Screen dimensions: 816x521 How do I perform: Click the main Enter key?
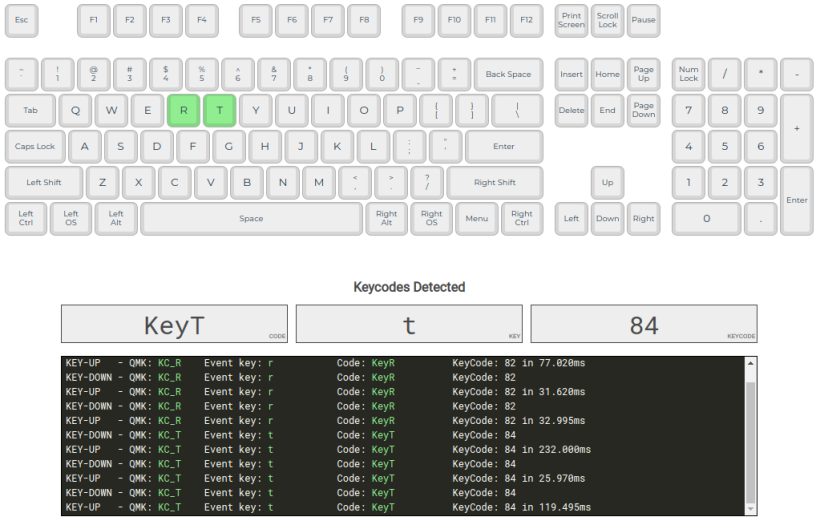coord(503,146)
